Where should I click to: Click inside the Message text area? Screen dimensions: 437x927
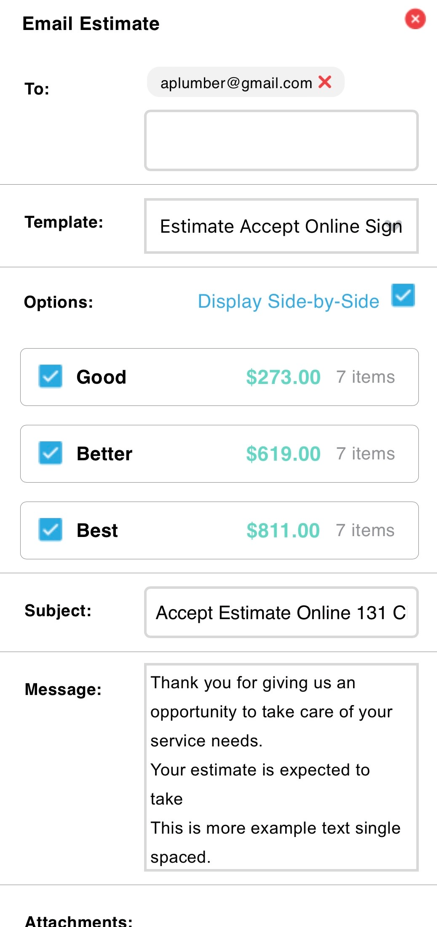point(281,767)
